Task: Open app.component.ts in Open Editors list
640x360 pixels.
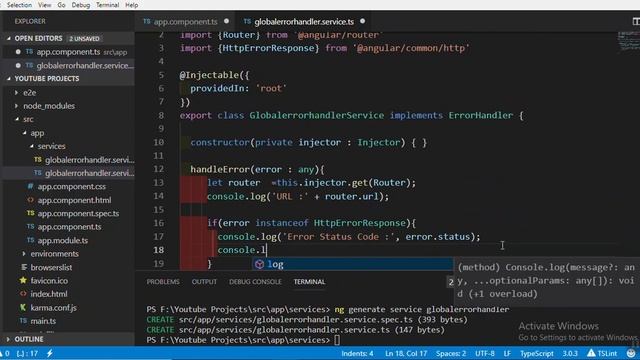Action: pos(69,52)
